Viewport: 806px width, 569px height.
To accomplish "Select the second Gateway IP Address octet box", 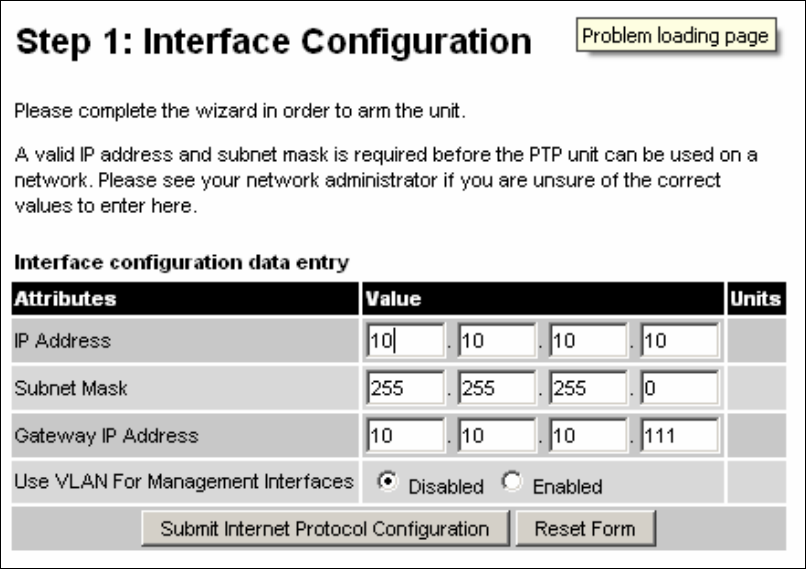I will tap(496, 436).
